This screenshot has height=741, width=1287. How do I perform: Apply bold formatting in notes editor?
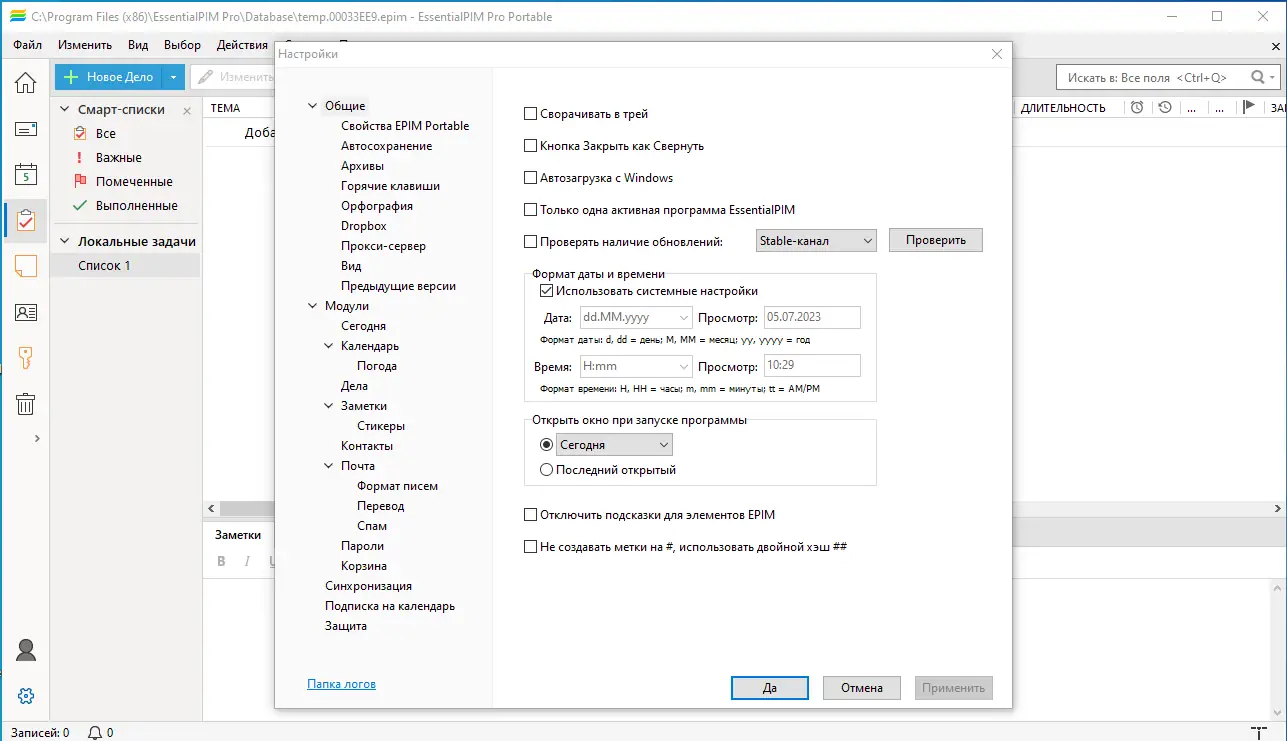click(x=222, y=562)
